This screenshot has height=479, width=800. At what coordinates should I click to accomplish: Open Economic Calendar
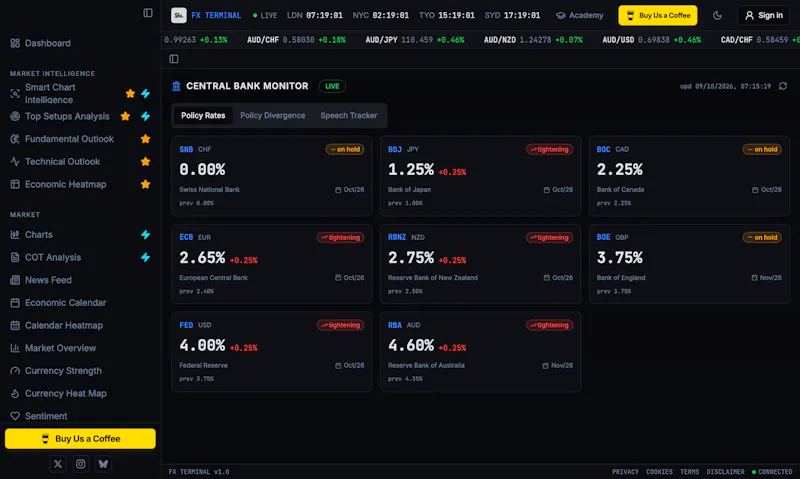tap(65, 302)
